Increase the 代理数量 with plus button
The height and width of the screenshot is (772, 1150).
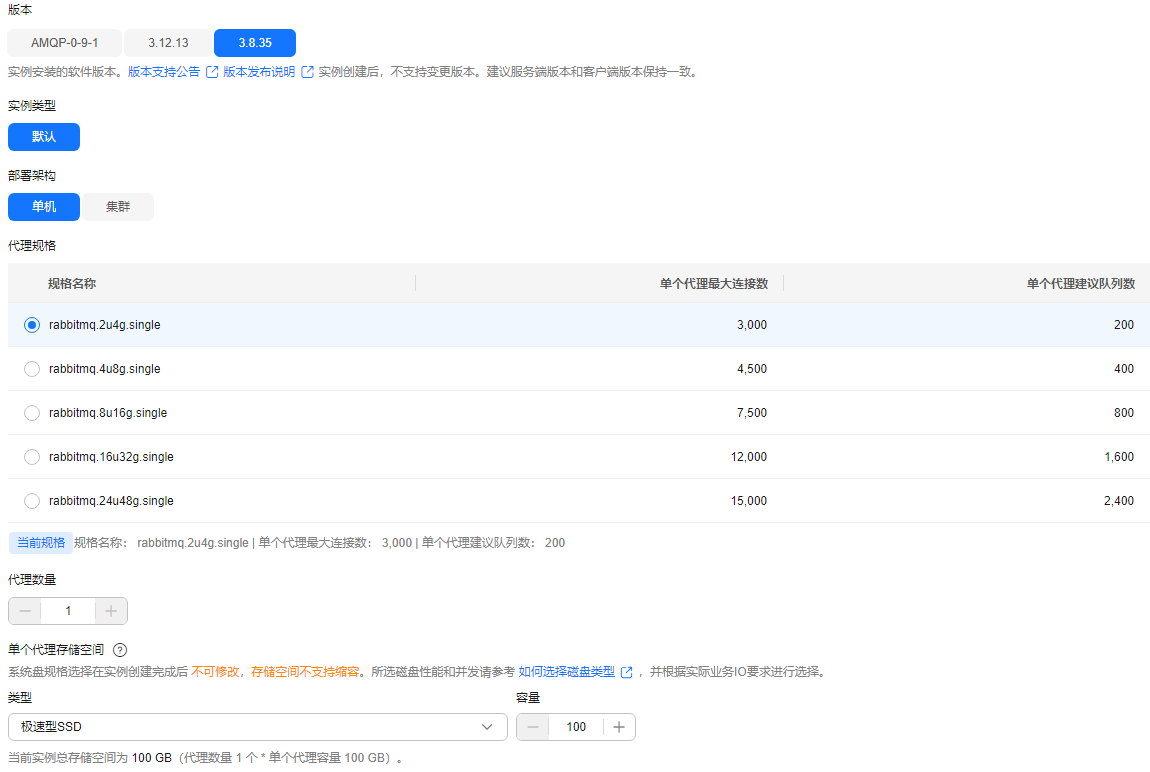tap(111, 611)
